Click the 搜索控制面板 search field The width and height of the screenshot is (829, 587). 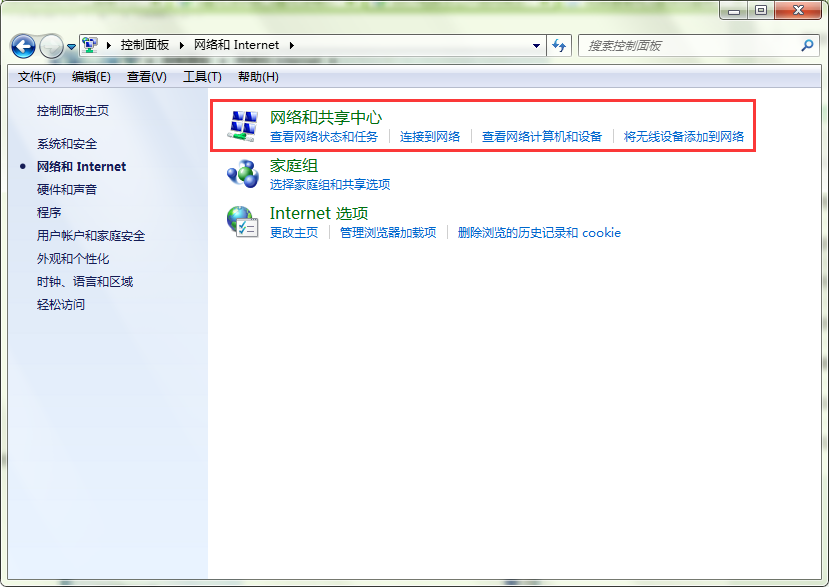(x=690, y=45)
